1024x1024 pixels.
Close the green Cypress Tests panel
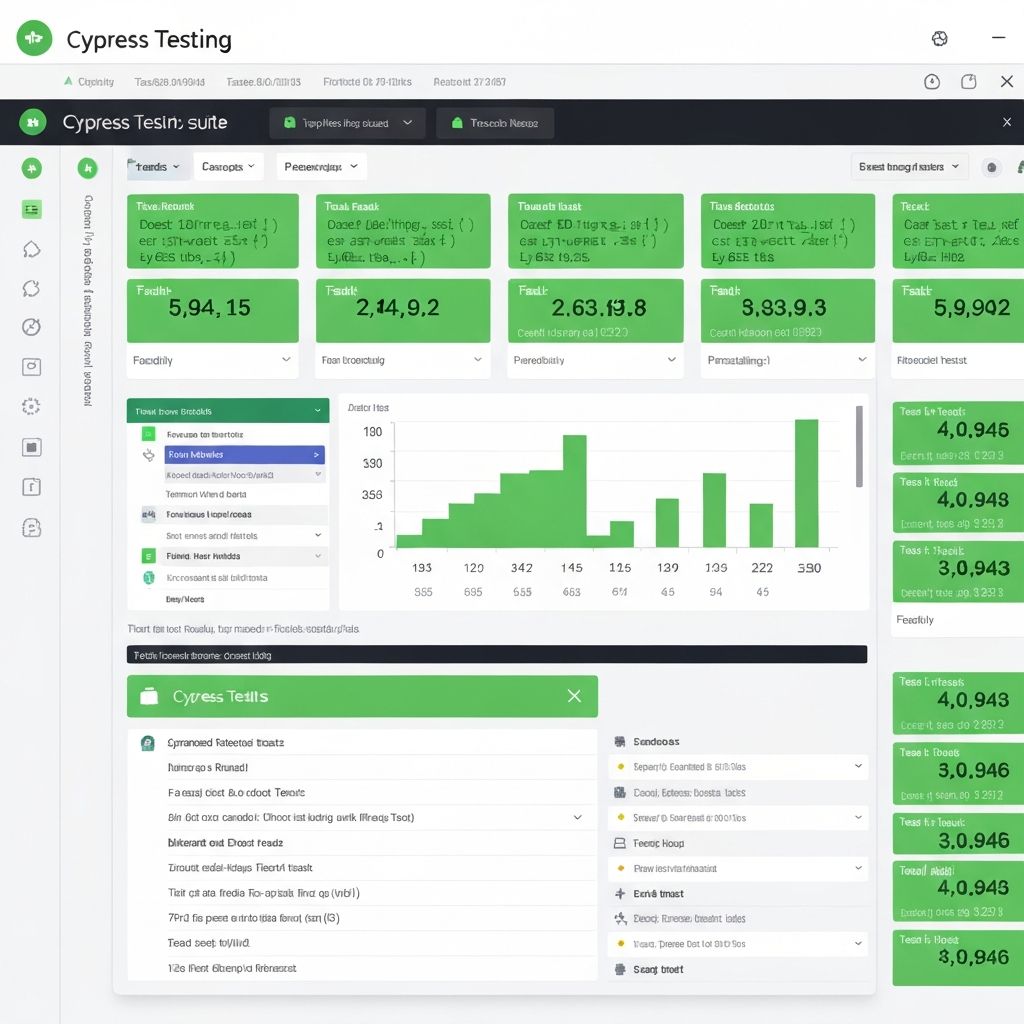click(574, 696)
